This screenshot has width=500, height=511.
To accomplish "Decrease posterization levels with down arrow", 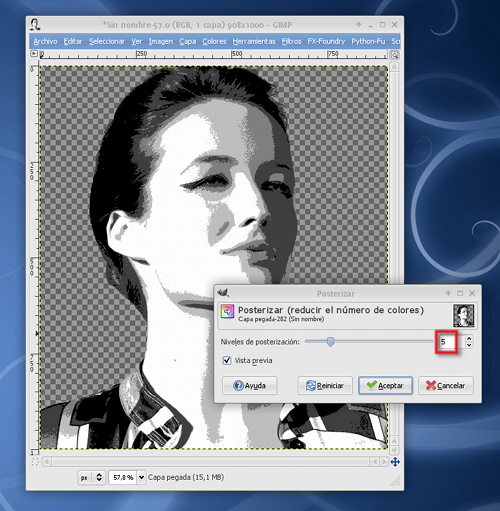I will click(469, 345).
